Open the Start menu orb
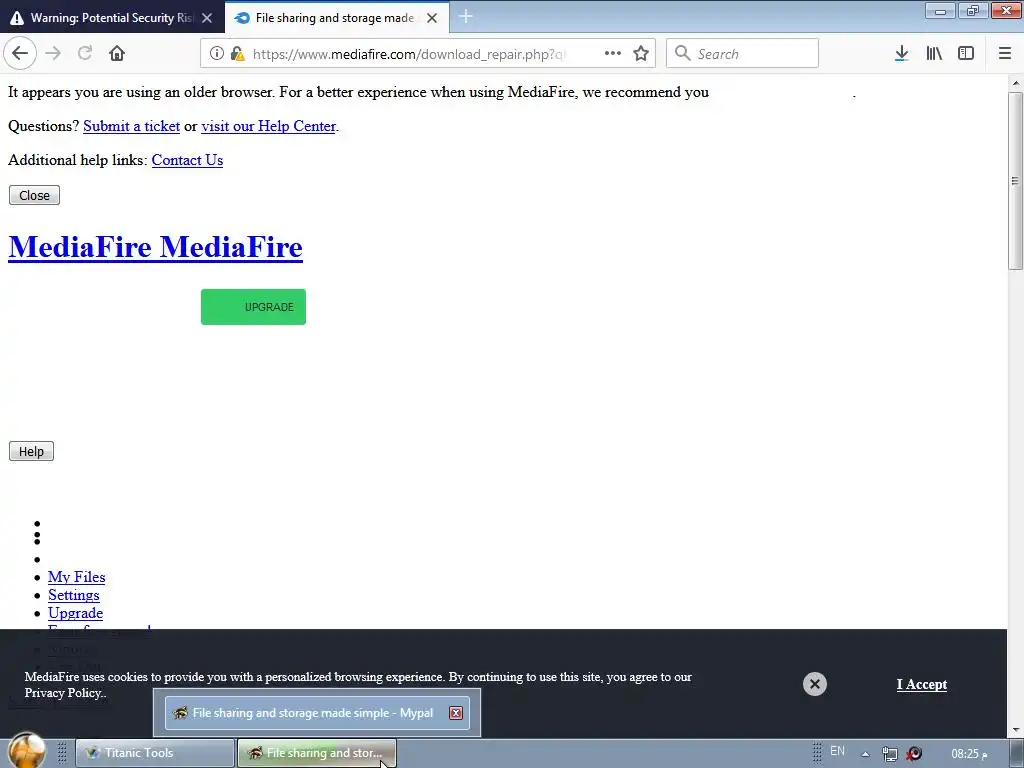1024x768 pixels. (26, 751)
